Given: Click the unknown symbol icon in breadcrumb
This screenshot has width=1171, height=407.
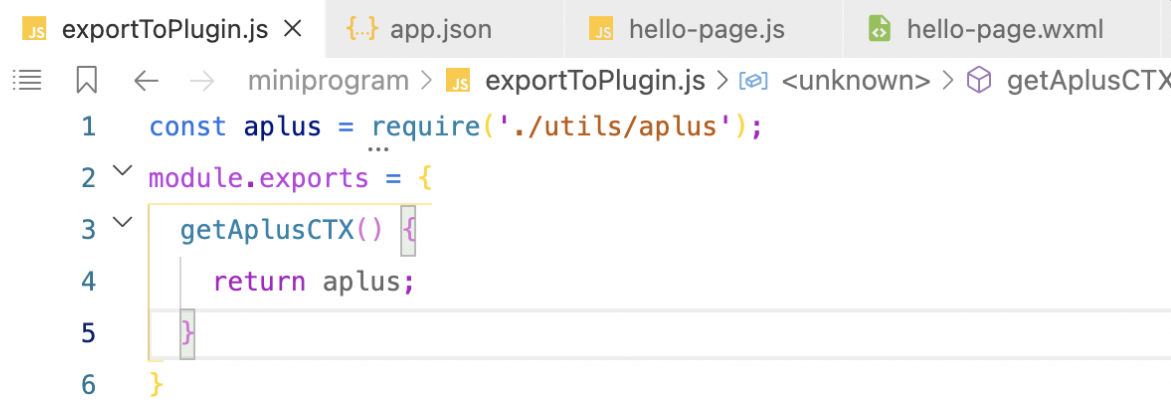Looking at the screenshot, I should 752,80.
